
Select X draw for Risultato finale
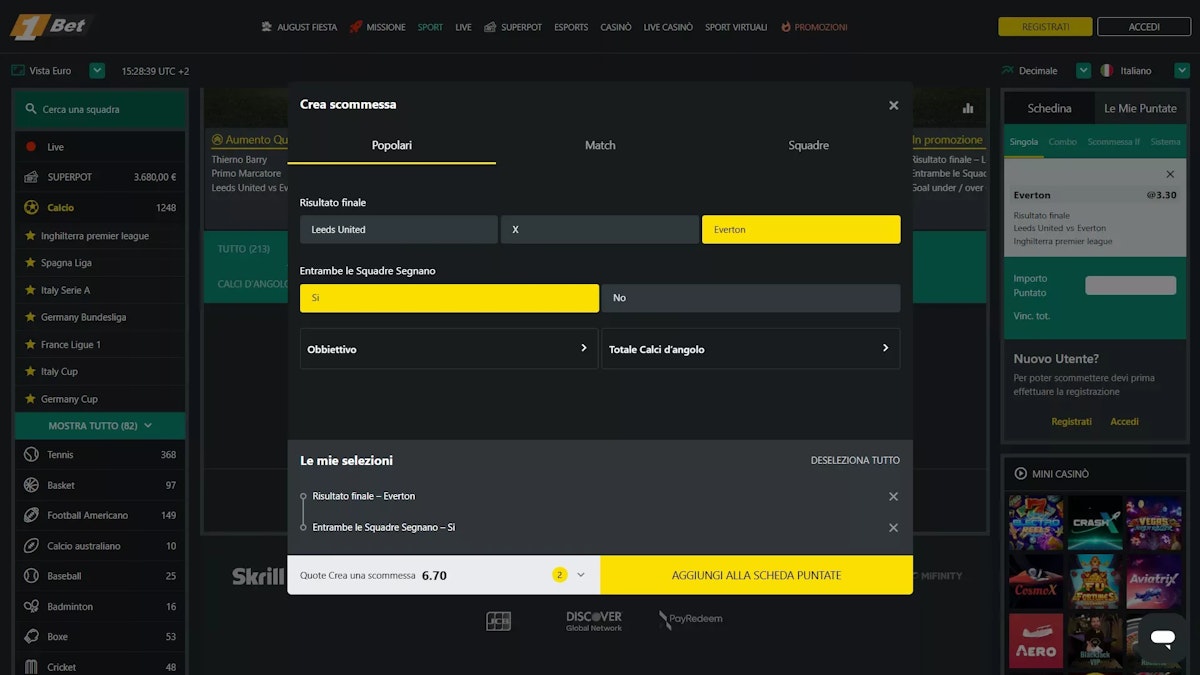click(600, 230)
